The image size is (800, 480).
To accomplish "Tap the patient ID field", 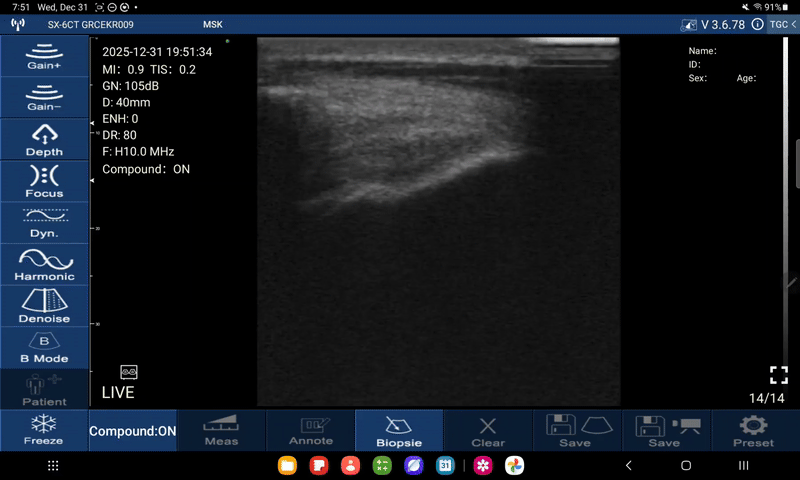I will pos(694,64).
